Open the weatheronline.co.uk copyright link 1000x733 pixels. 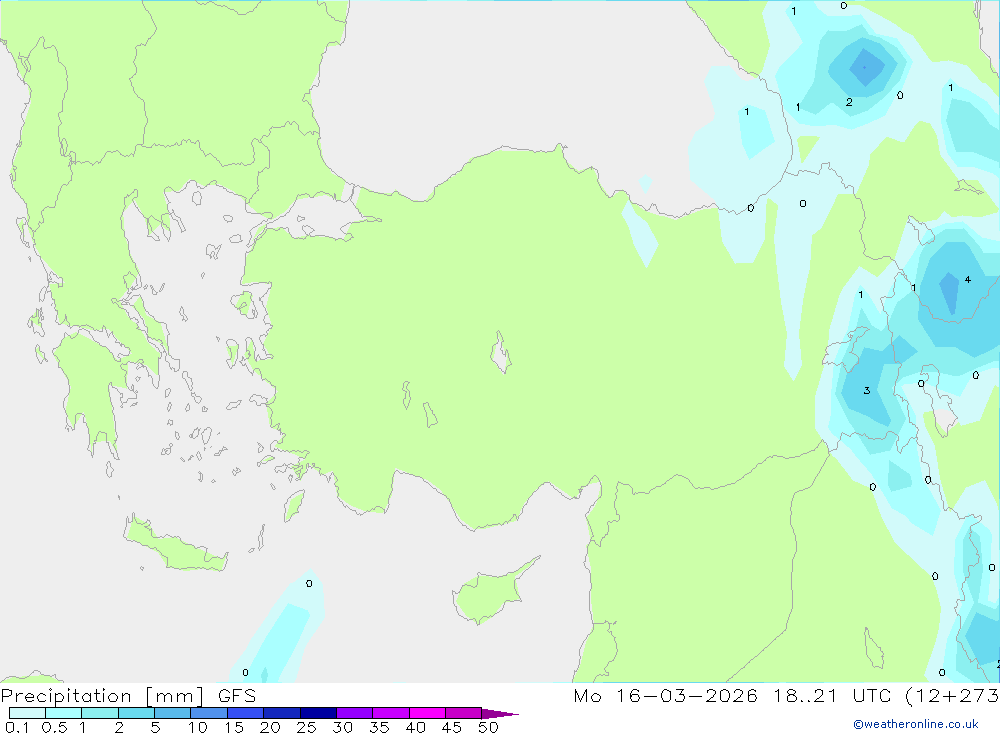tap(916, 724)
